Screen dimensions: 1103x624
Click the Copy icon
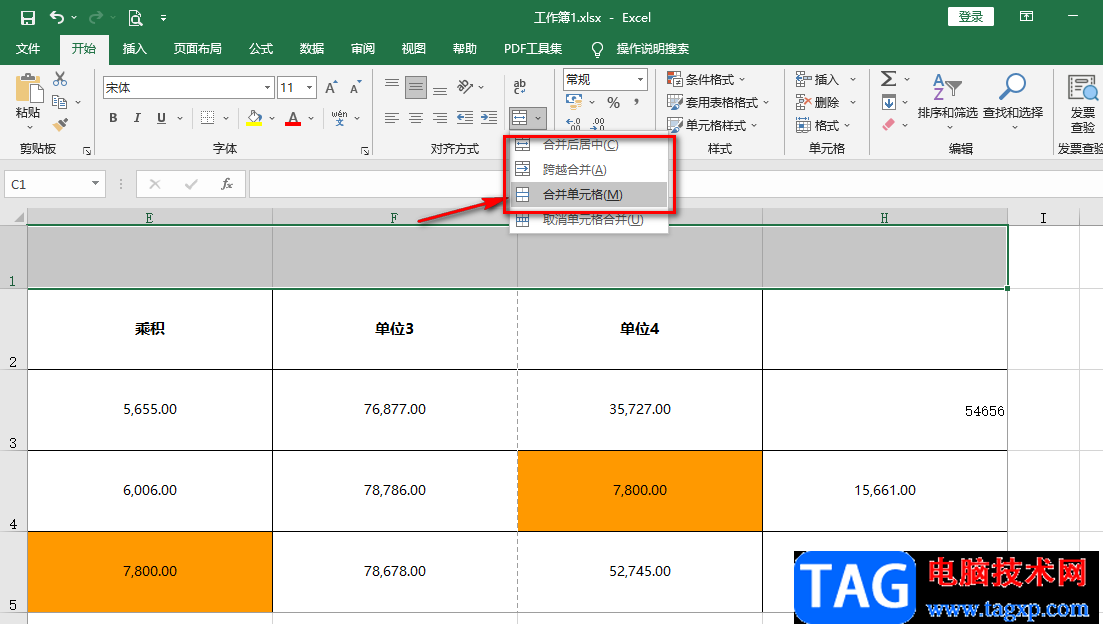(x=60, y=102)
